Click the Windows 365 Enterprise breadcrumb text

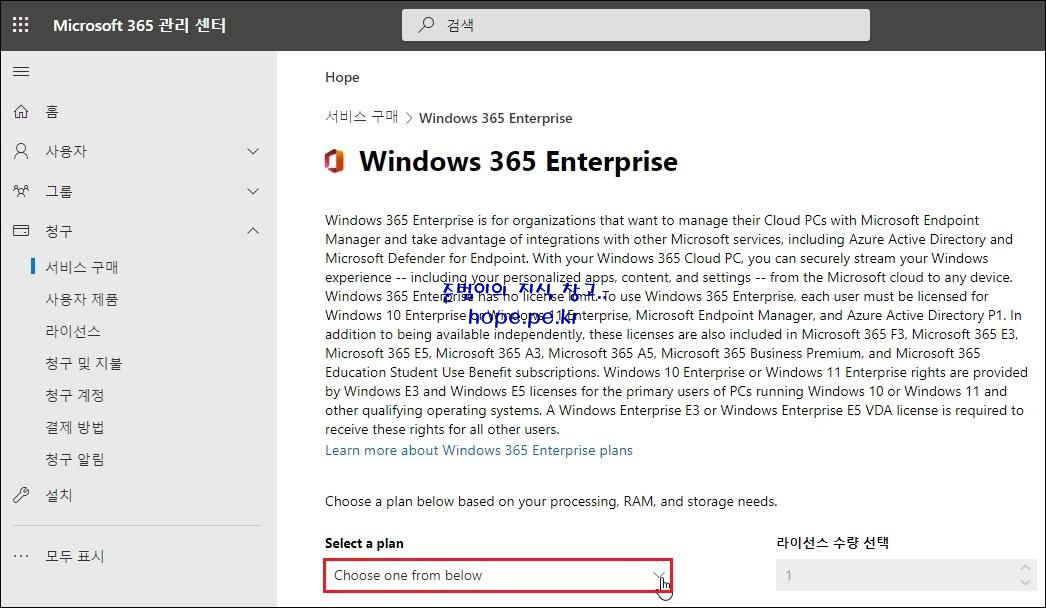(x=496, y=118)
